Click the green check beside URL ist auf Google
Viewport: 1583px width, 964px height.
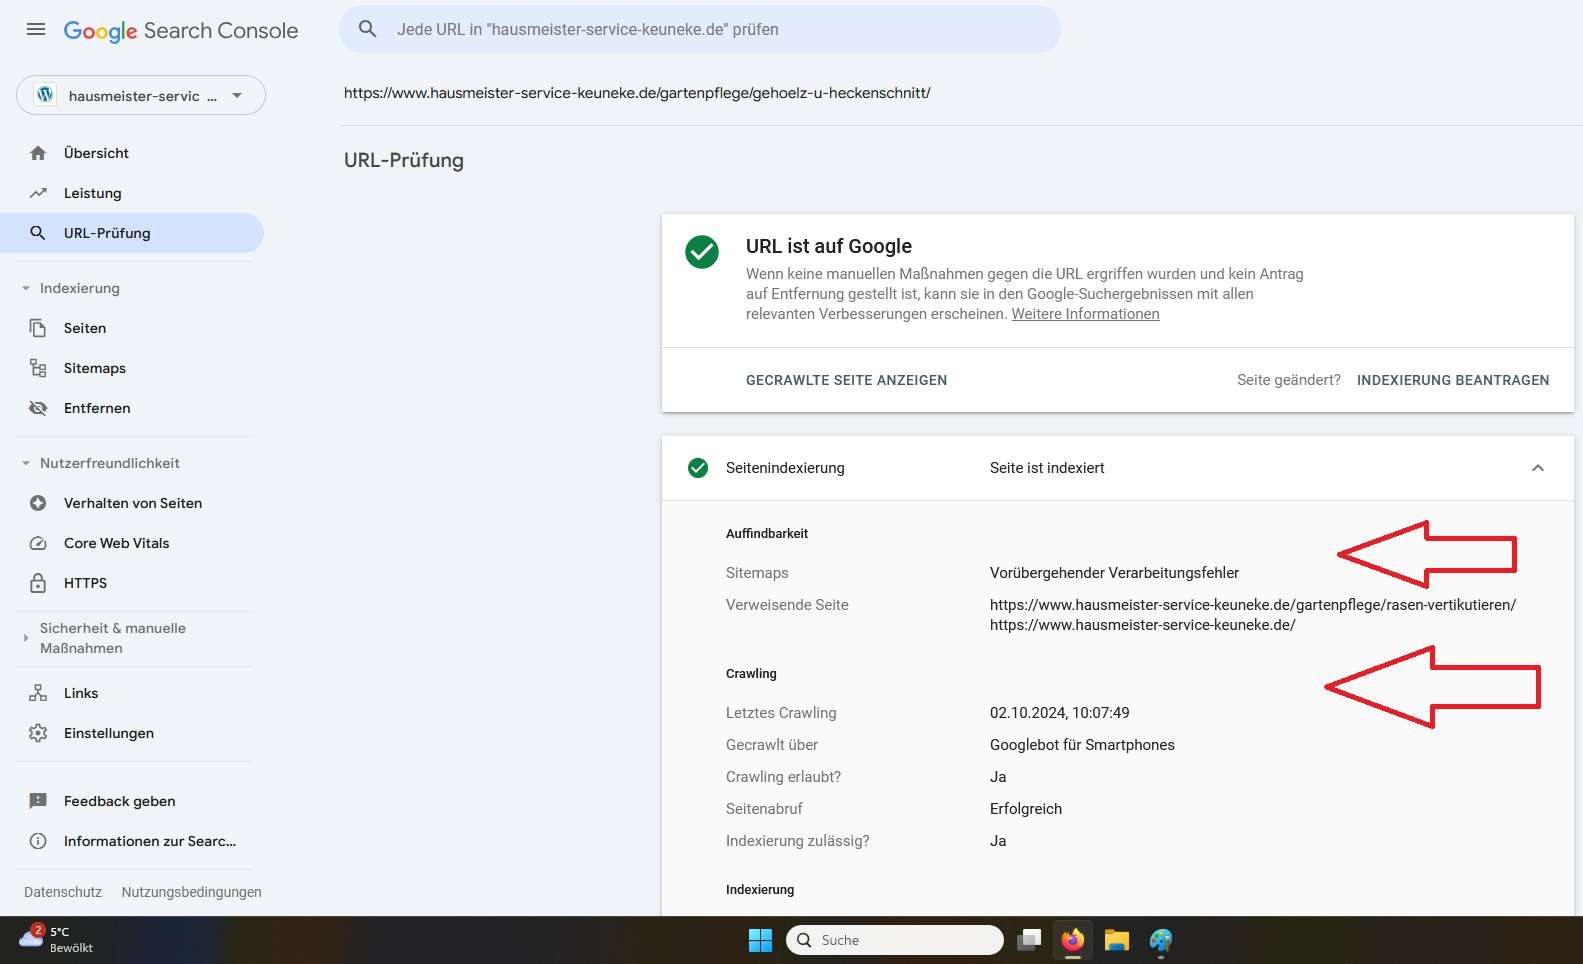tap(702, 252)
